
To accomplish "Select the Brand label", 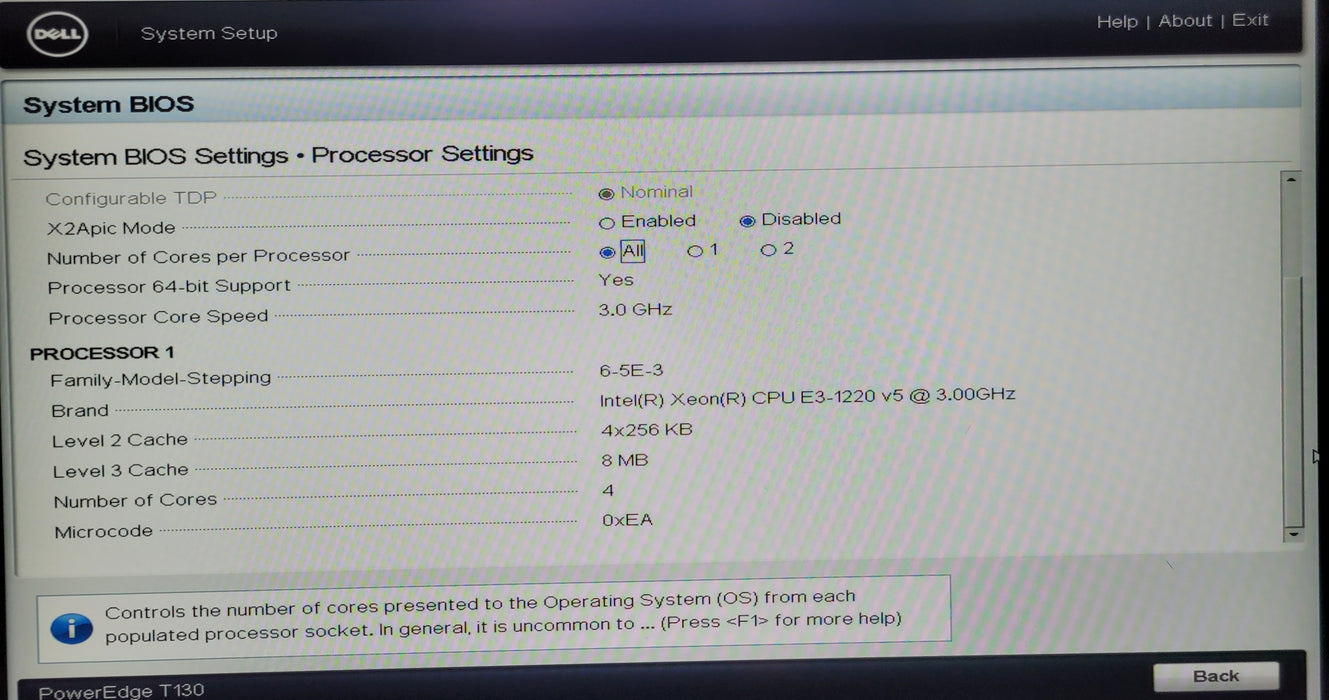I will tap(80, 411).
